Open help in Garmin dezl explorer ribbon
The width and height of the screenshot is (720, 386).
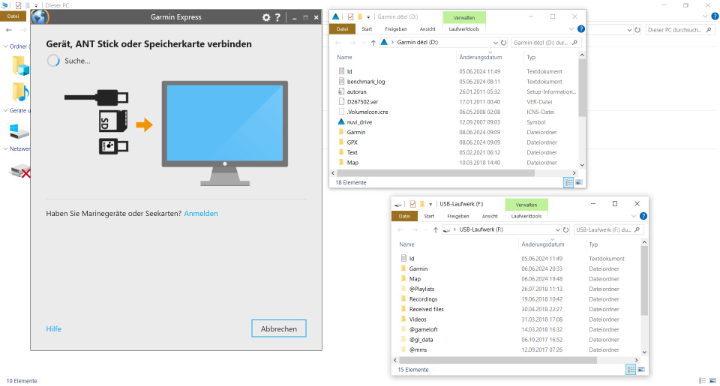(581, 29)
